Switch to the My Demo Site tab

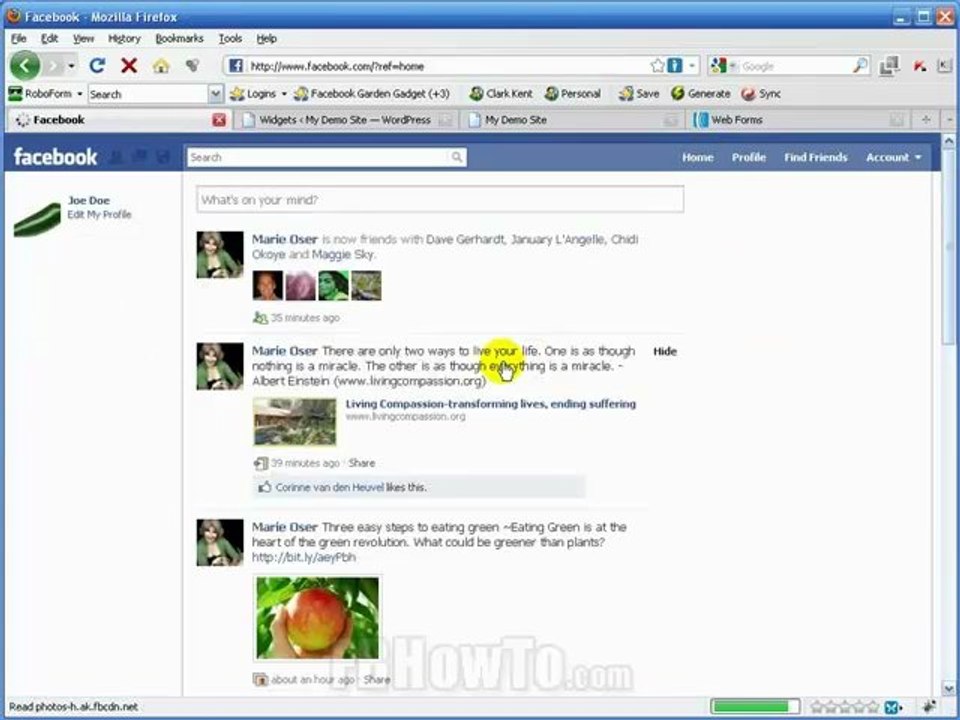pos(574,120)
